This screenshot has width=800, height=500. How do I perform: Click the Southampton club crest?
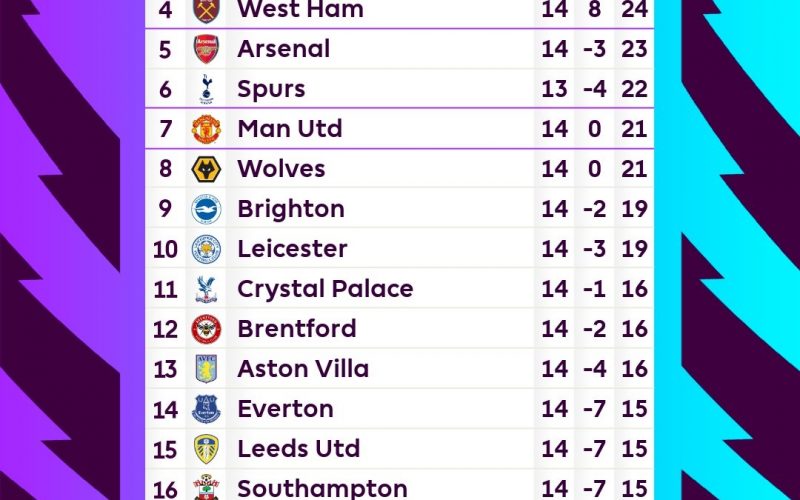[206, 487]
